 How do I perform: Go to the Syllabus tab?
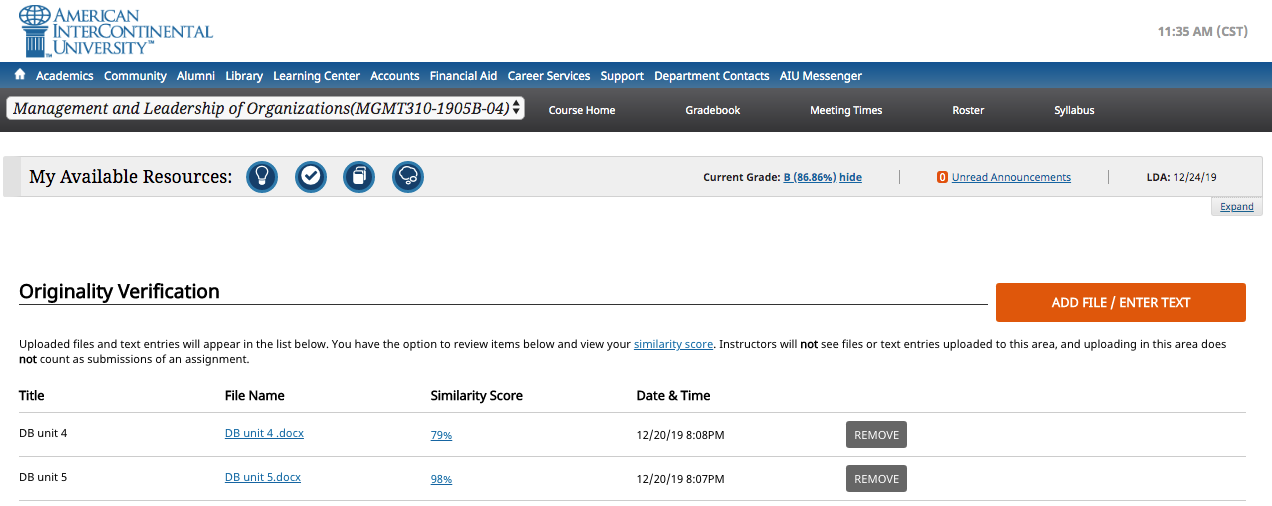tap(1074, 110)
